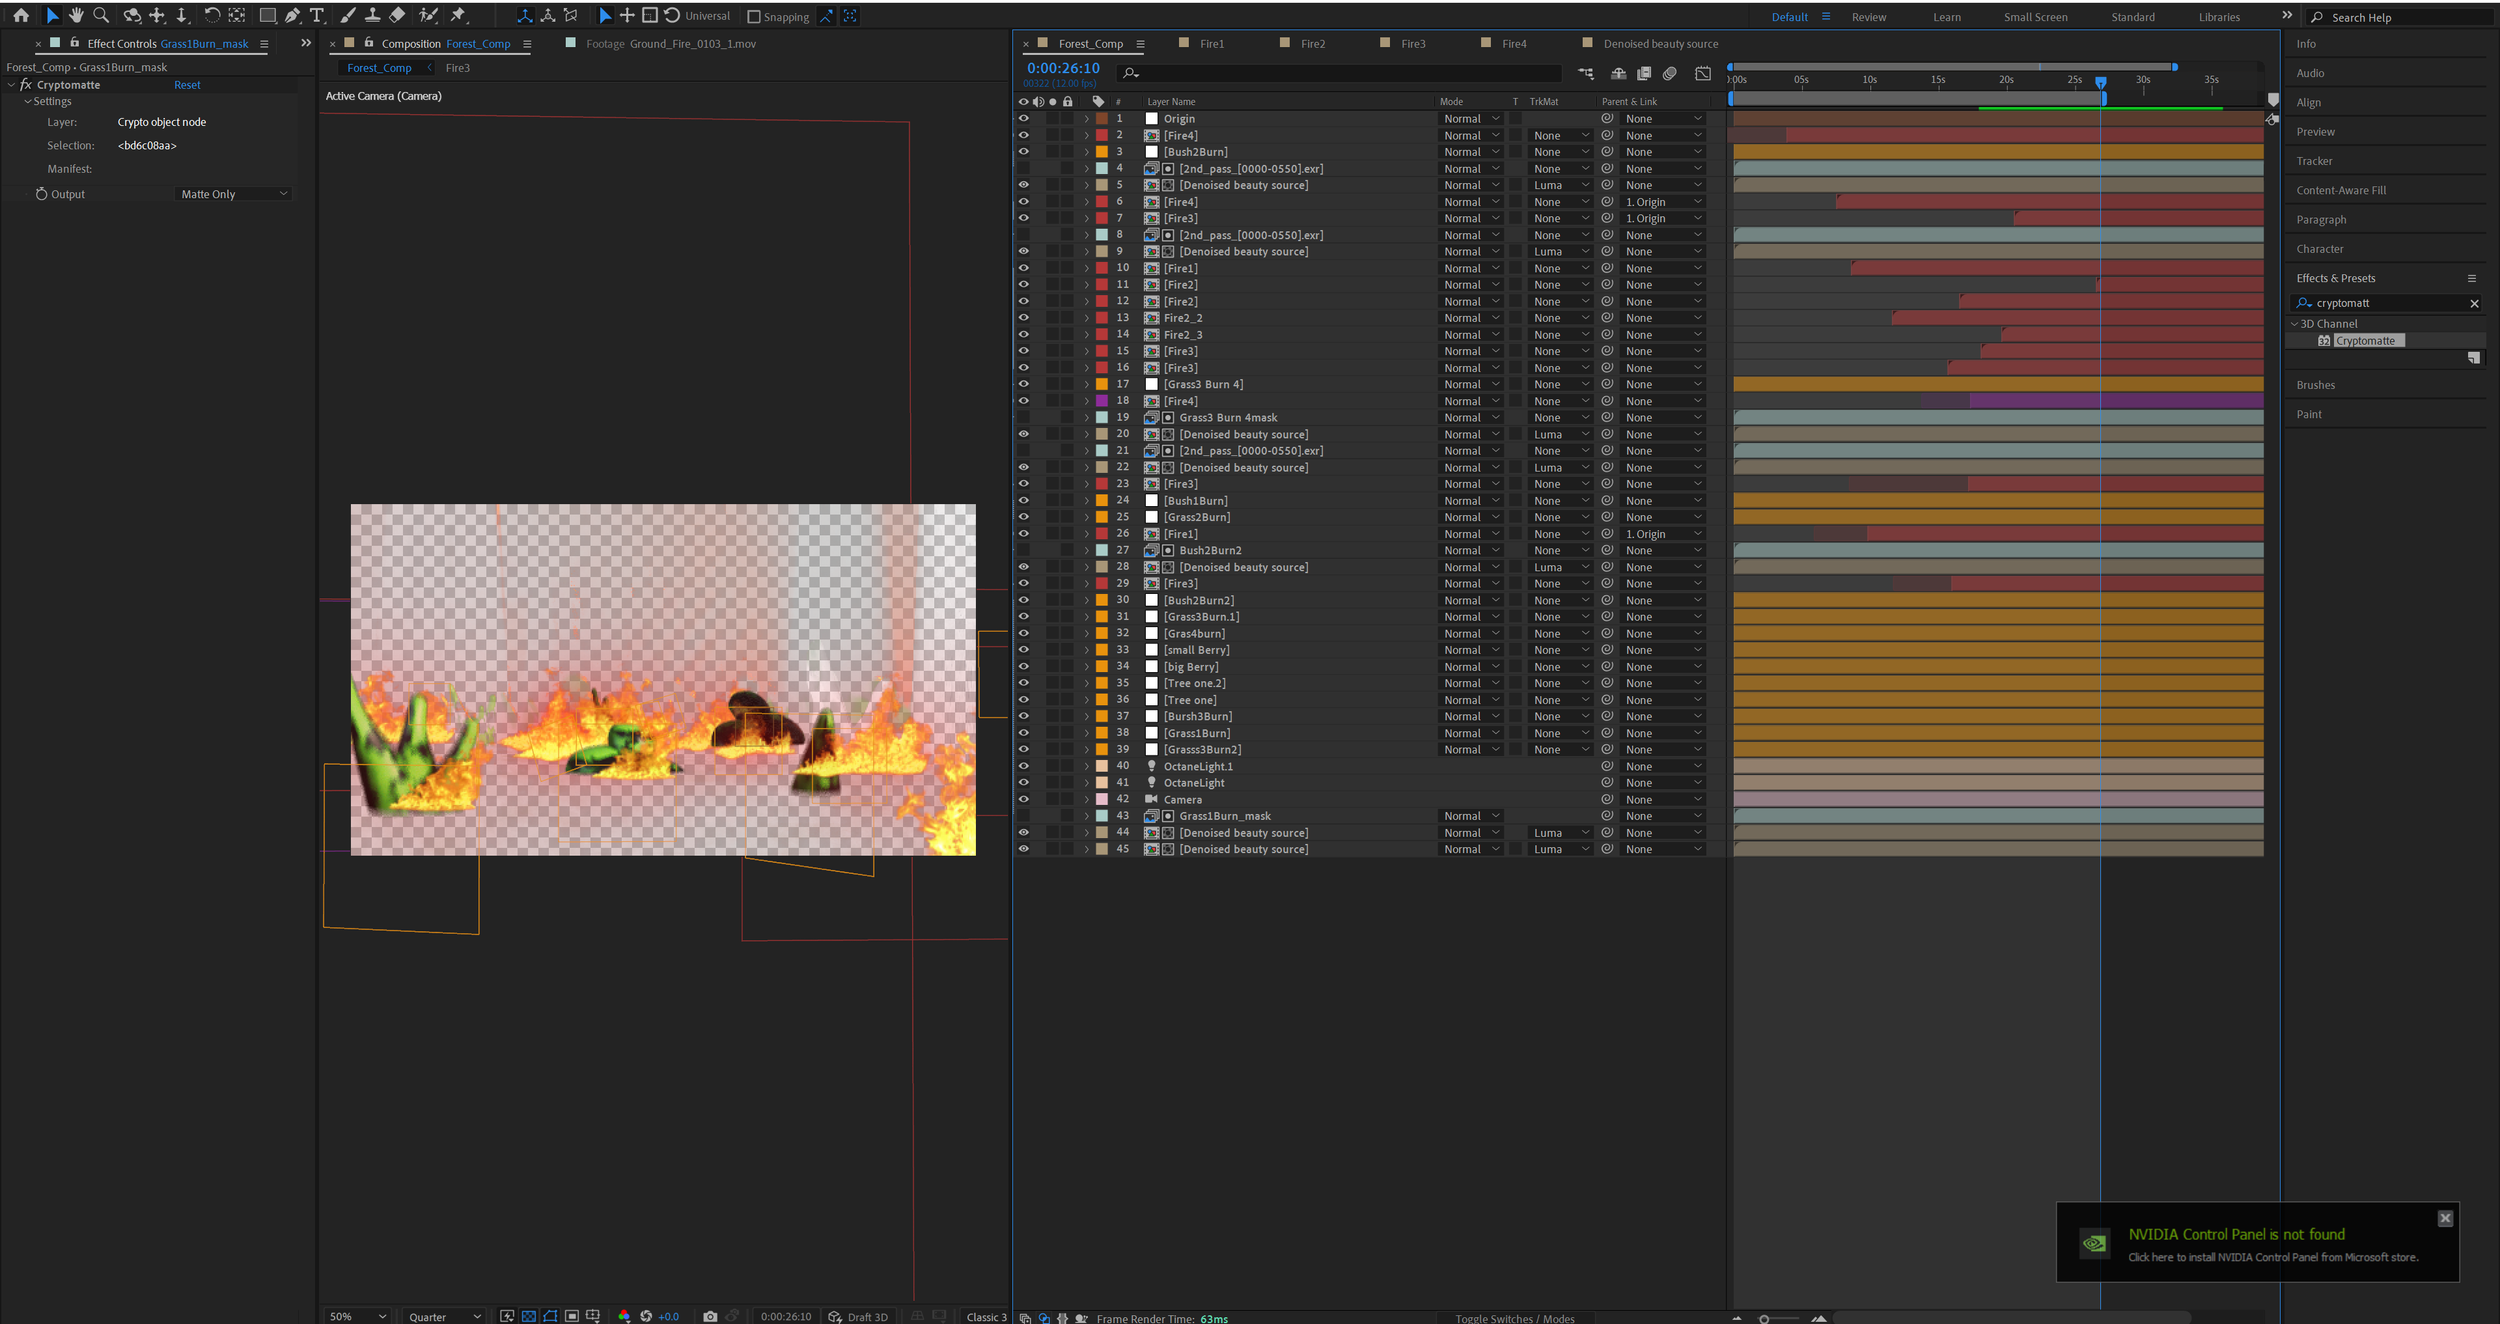This screenshot has width=2500, height=1324.
Task: Select the Eraser tool
Action: 397,15
